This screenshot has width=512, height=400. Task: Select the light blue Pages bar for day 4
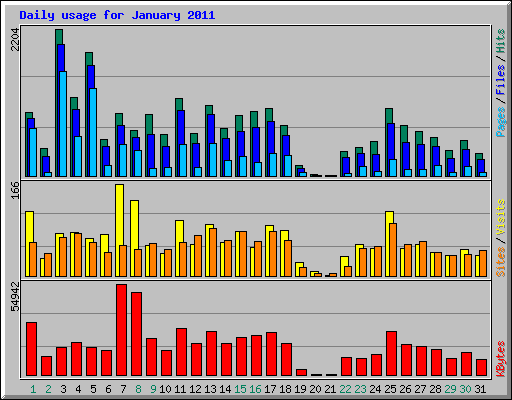(x=78, y=156)
